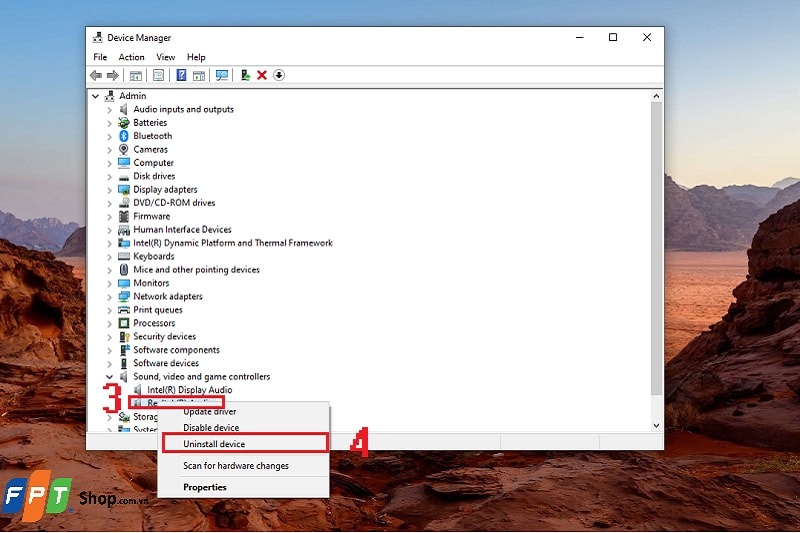Click the DVD/CD-ROM drives category icon

point(123,202)
